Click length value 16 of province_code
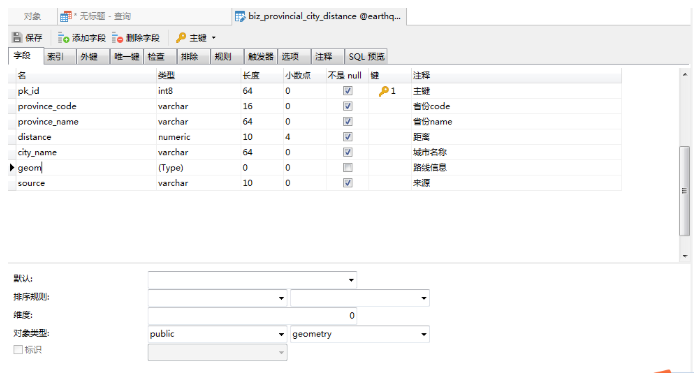The height and width of the screenshot is (379, 696). click(247, 106)
